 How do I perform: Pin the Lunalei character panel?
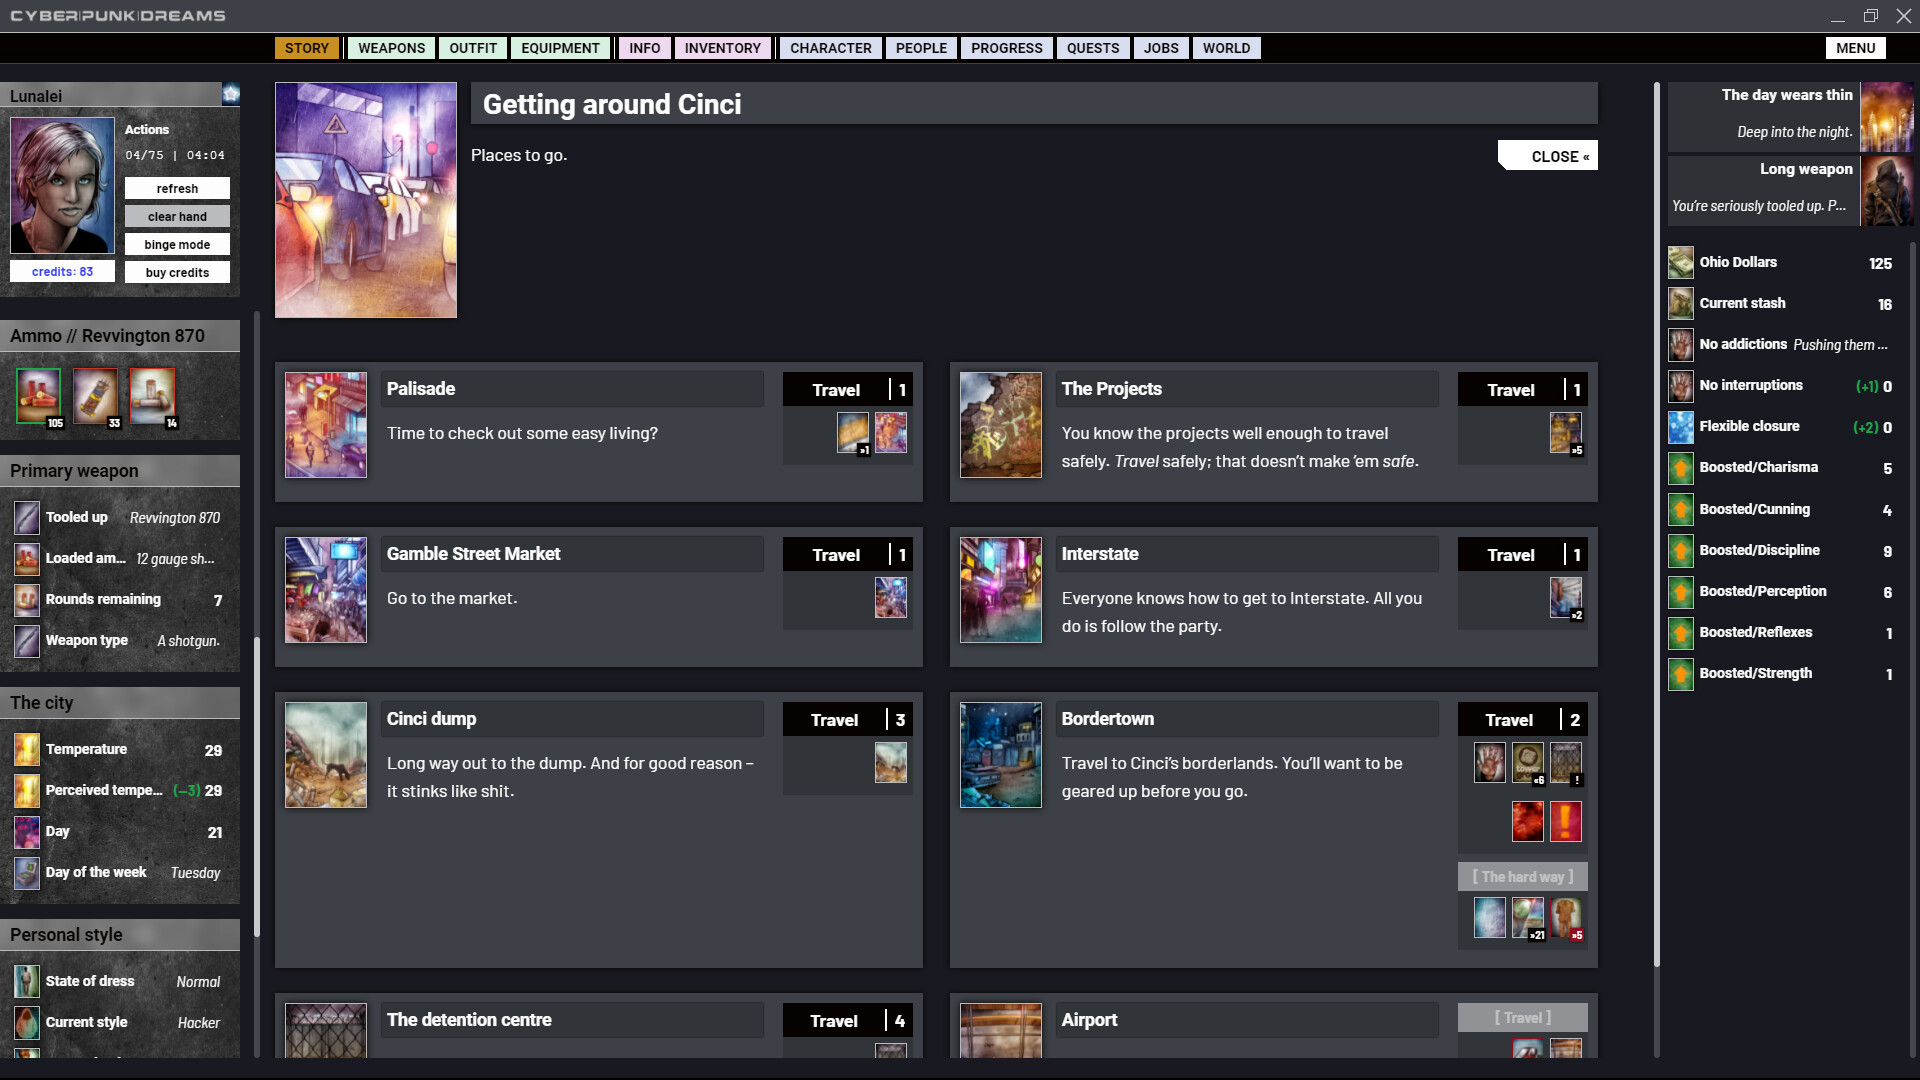pyautogui.click(x=231, y=93)
